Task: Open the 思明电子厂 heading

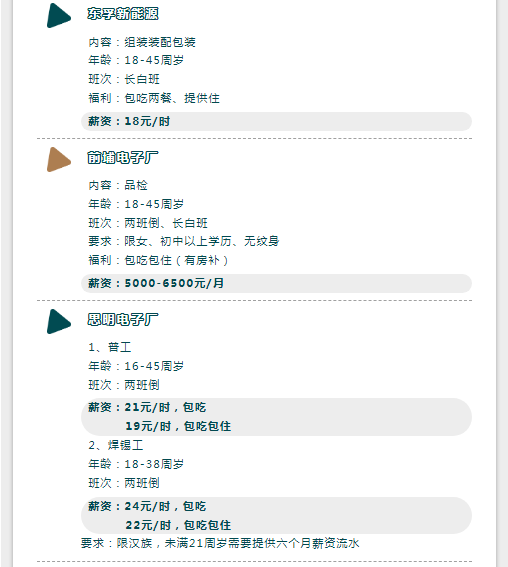Action: pyautogui.click(x=123, y=320)
